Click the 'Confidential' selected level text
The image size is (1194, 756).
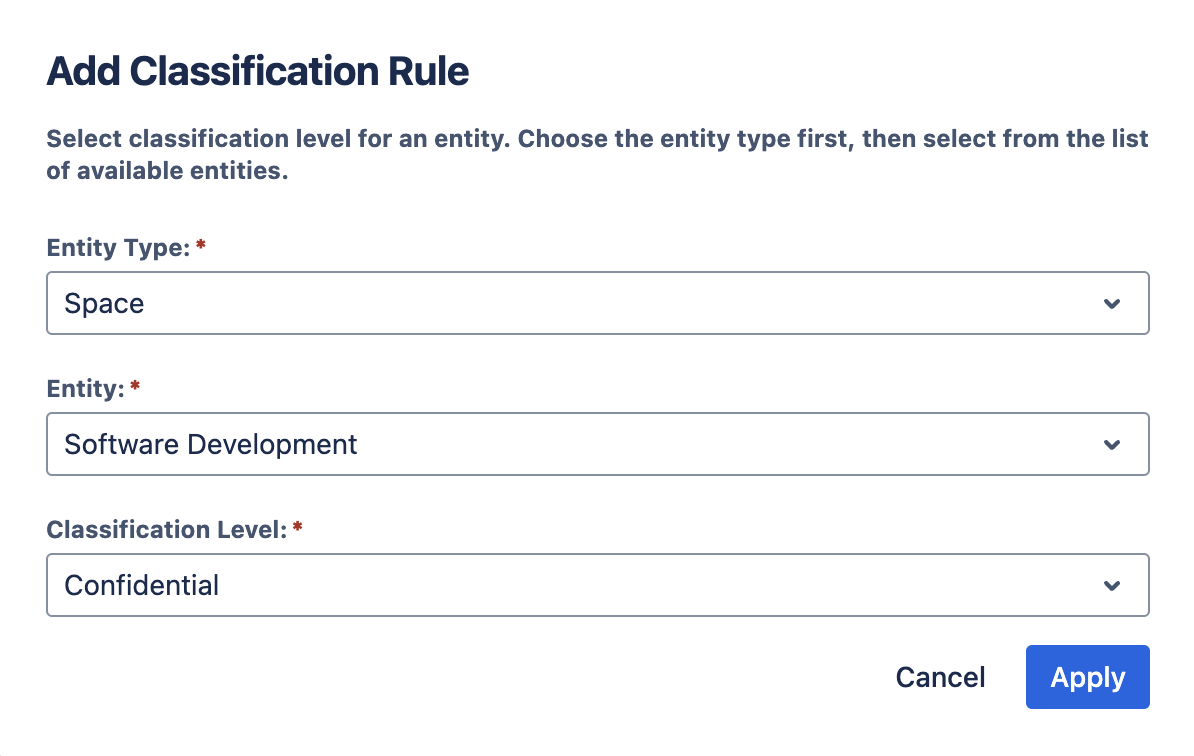point(141,586)
